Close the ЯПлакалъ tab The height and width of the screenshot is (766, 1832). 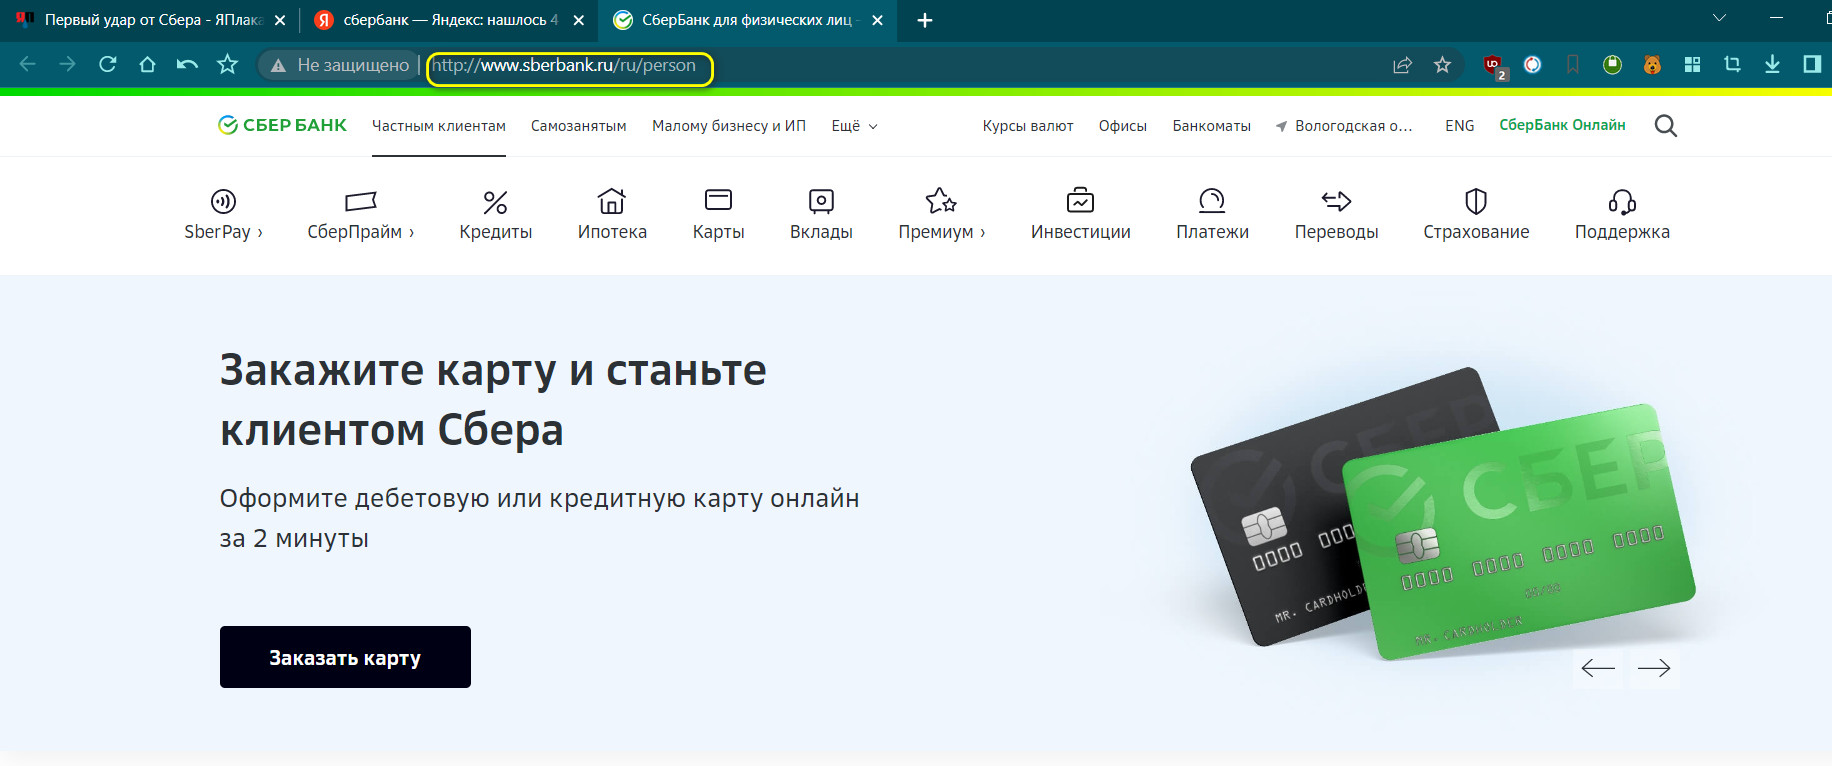(x=280, y=20)
